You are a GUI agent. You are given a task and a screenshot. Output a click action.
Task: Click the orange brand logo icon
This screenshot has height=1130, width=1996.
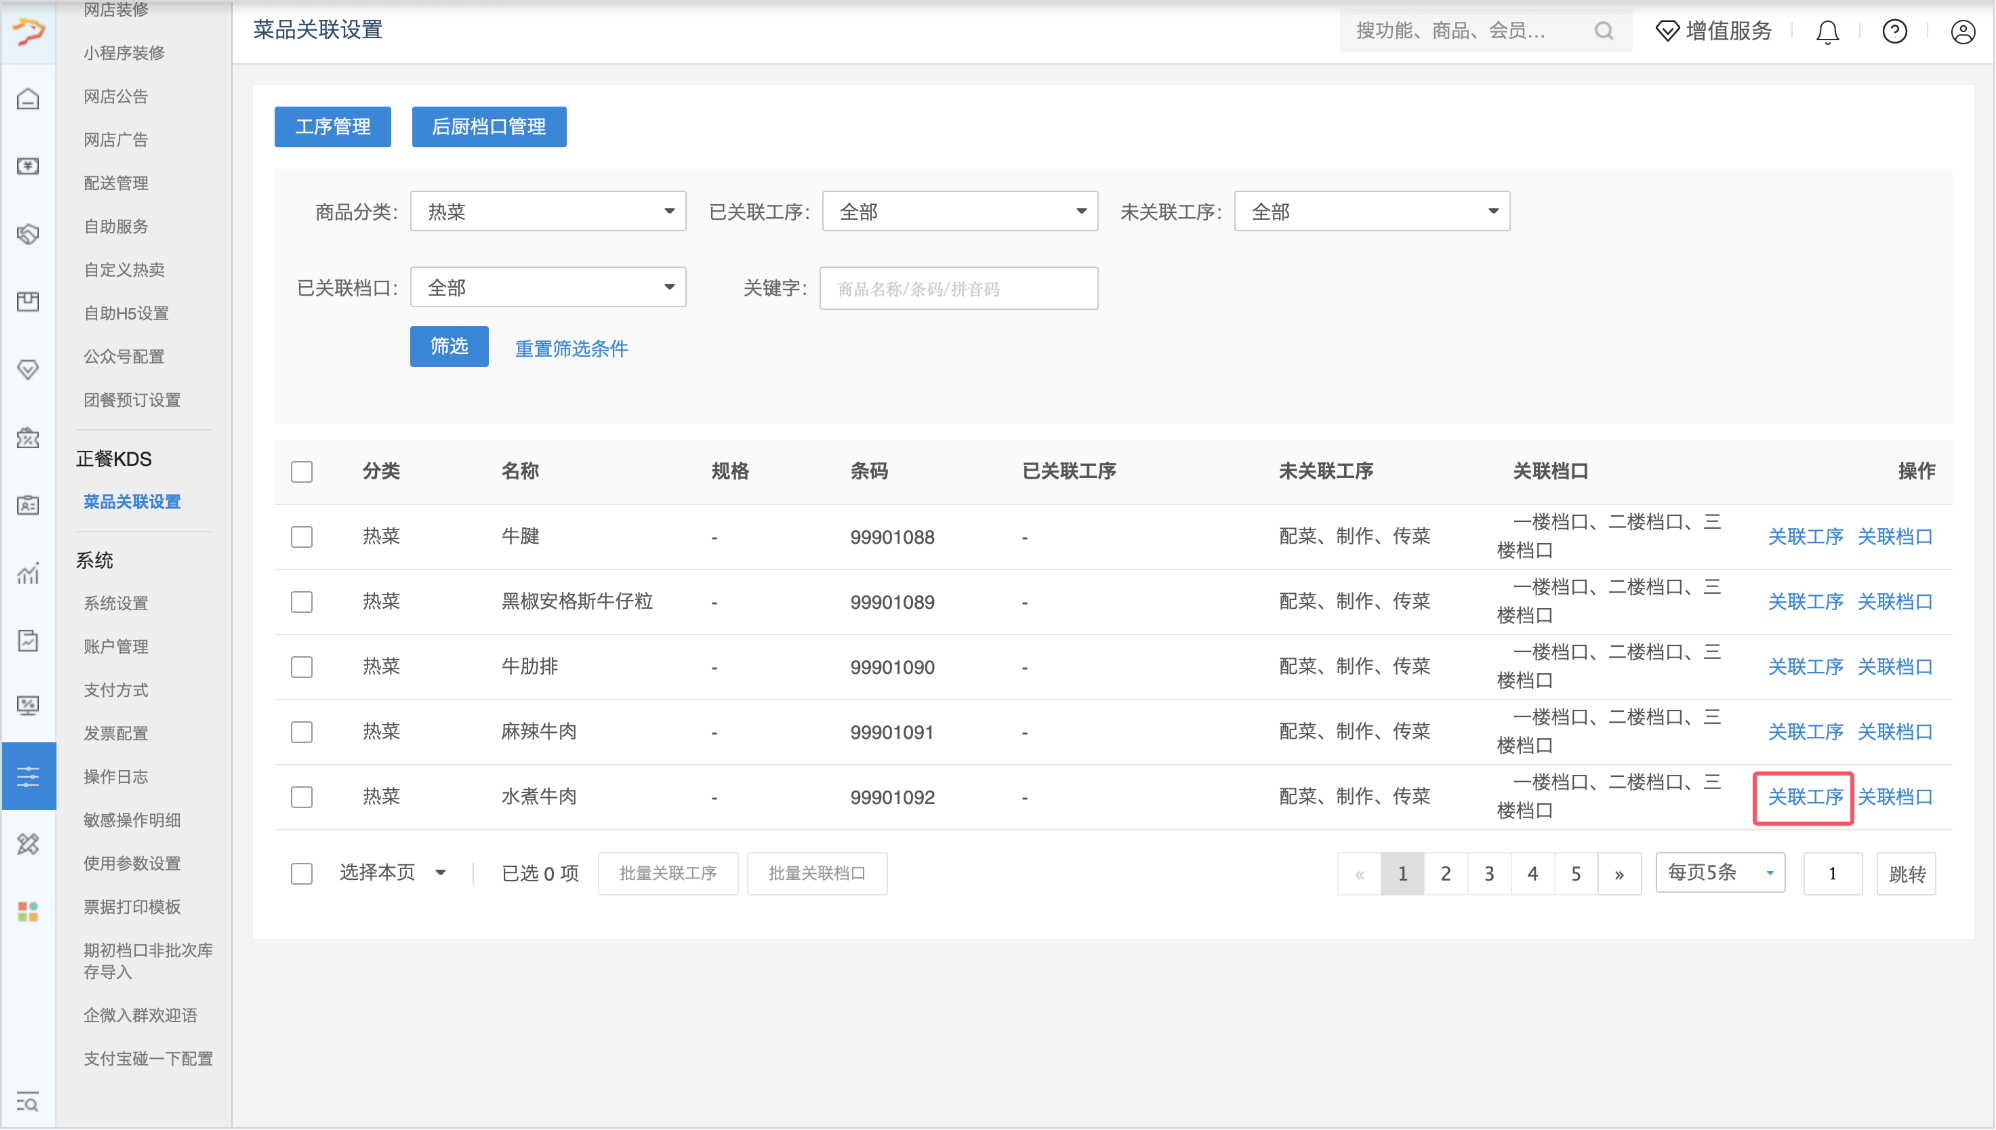coord(28,32)
